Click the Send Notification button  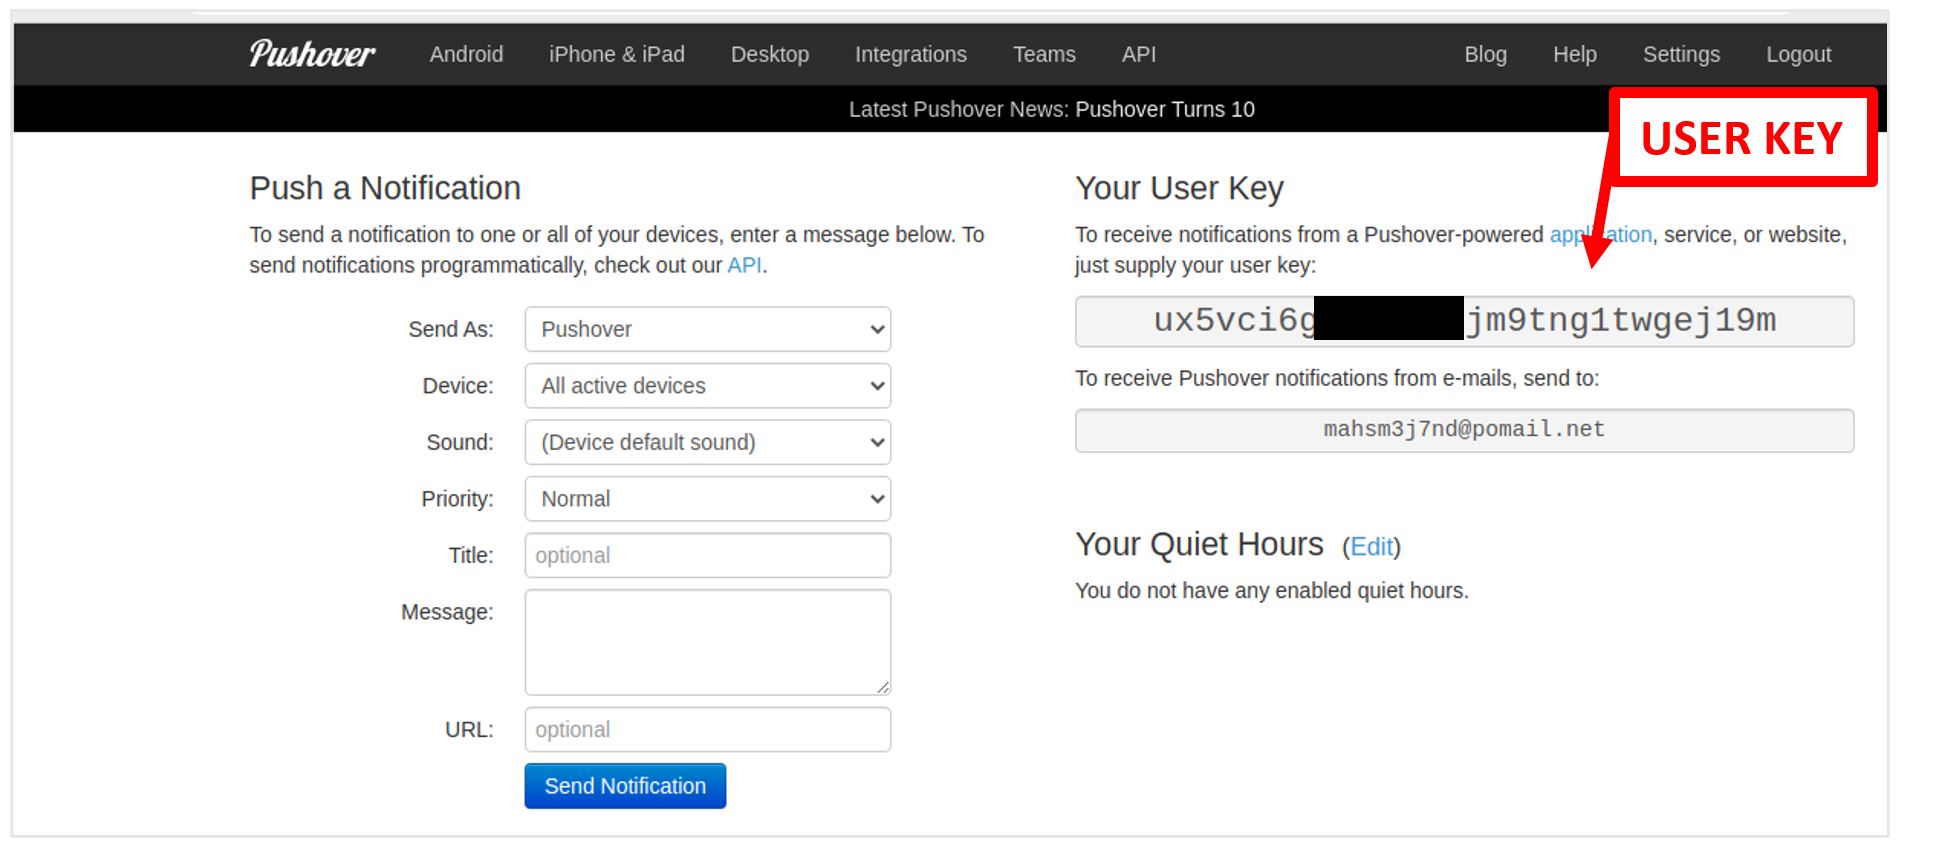pyautogui.click(x=625, y=786)
